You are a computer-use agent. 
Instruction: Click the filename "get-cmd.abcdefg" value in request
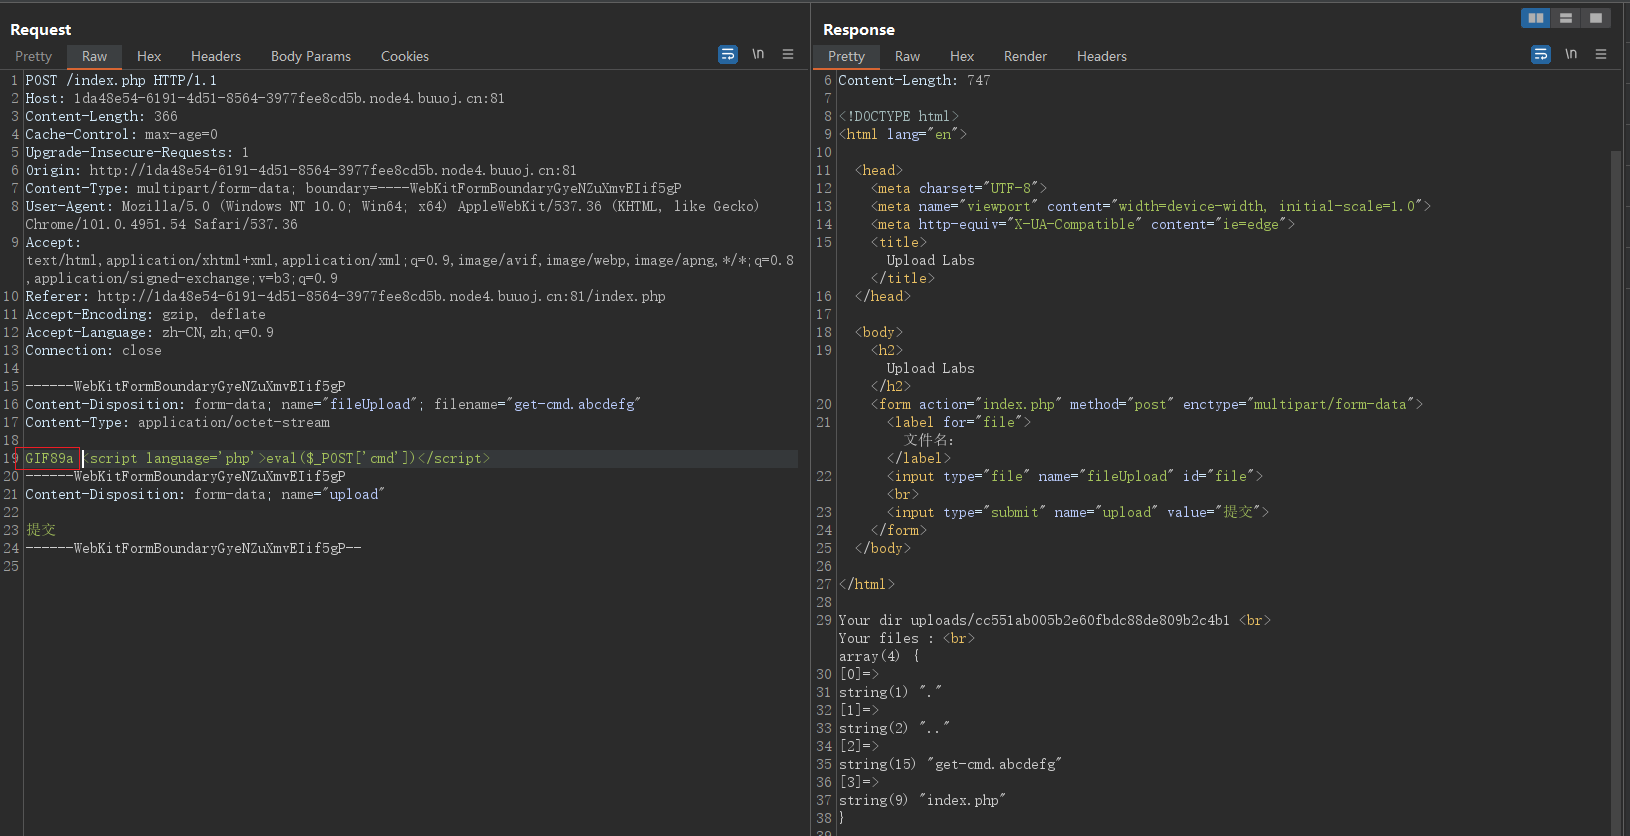pos(577,404)
